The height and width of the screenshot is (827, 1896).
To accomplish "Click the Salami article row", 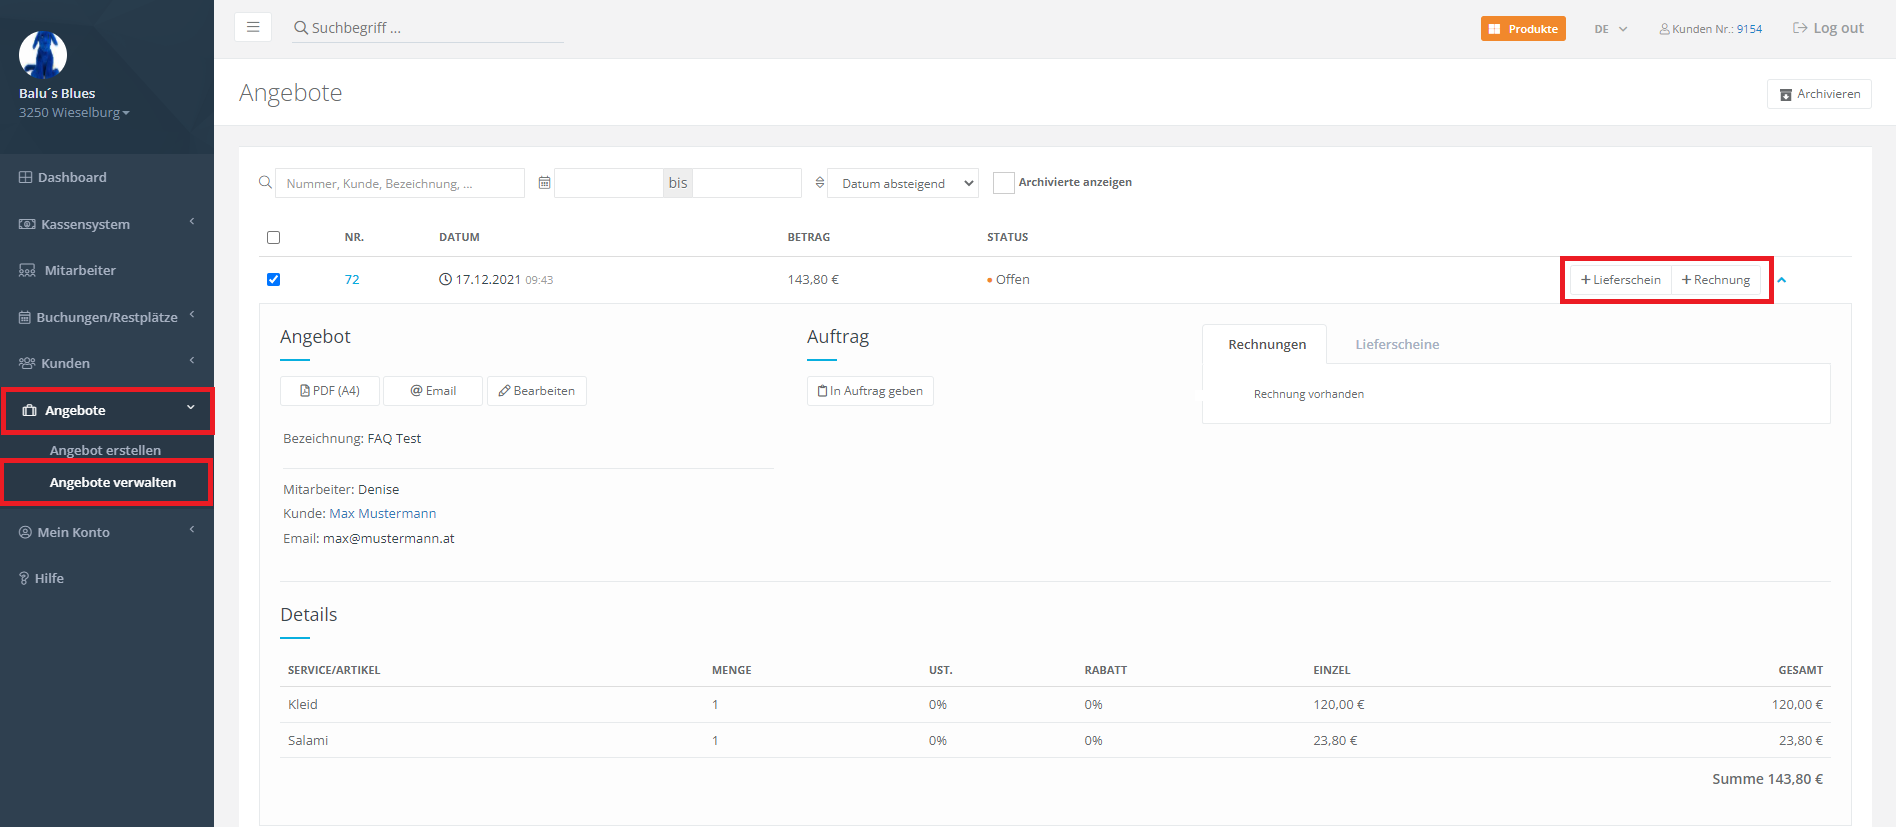I will (x=1055, y=741).
